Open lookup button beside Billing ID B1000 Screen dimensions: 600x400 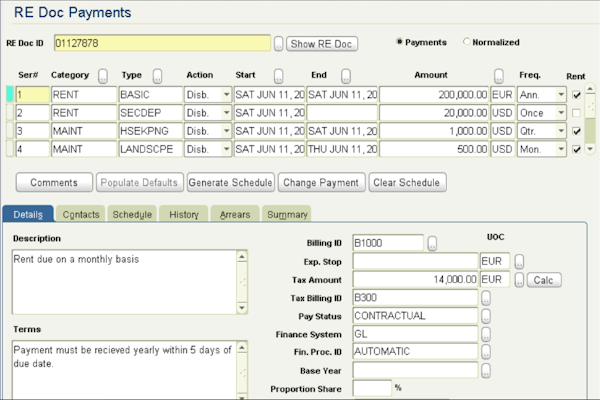[432, 243]
